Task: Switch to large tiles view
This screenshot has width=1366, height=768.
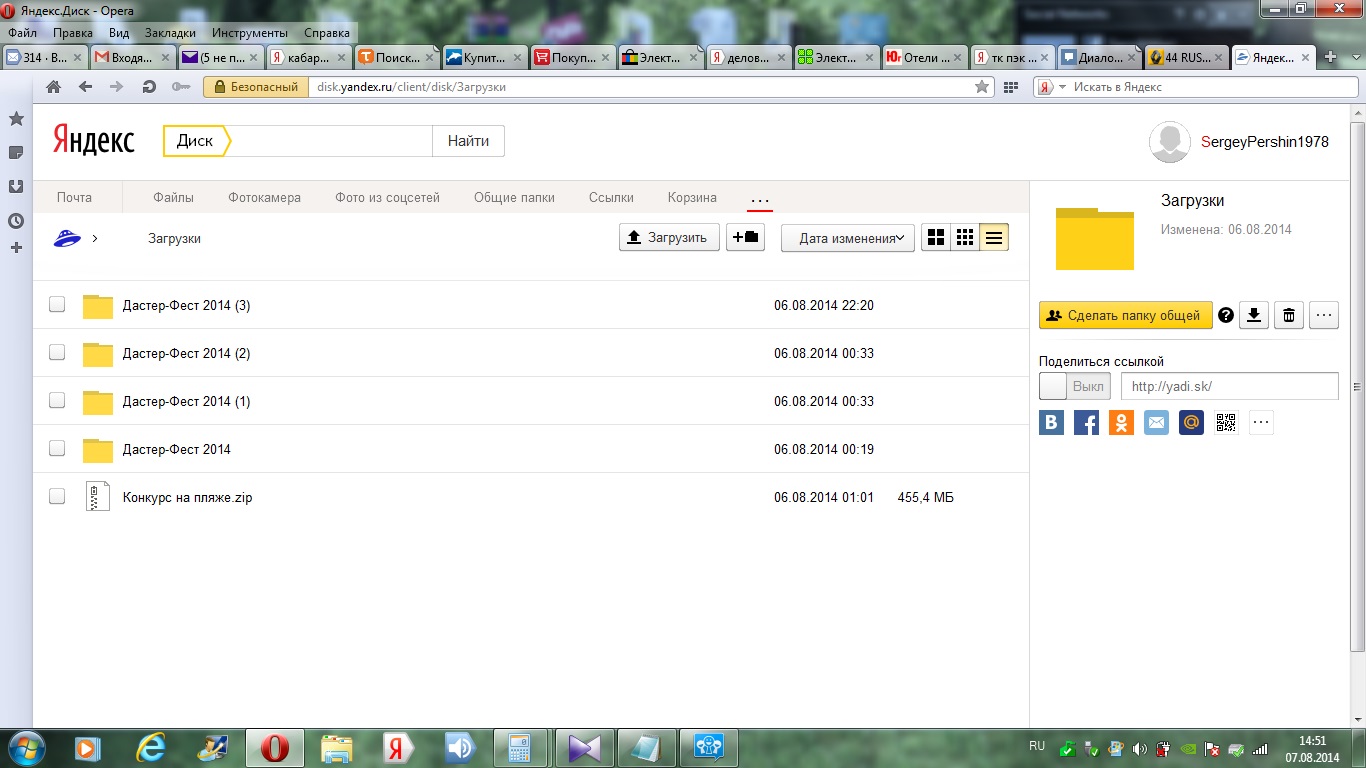Action: pyautogui.click(x=936, y=238)
